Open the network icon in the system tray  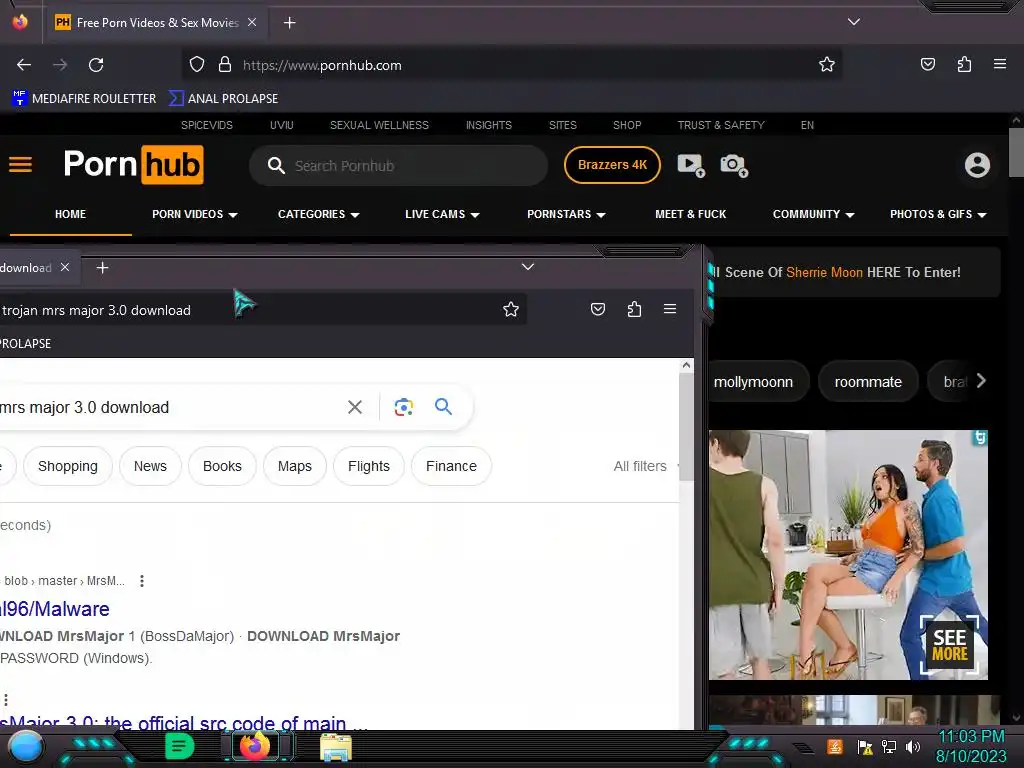click(889, 746)
